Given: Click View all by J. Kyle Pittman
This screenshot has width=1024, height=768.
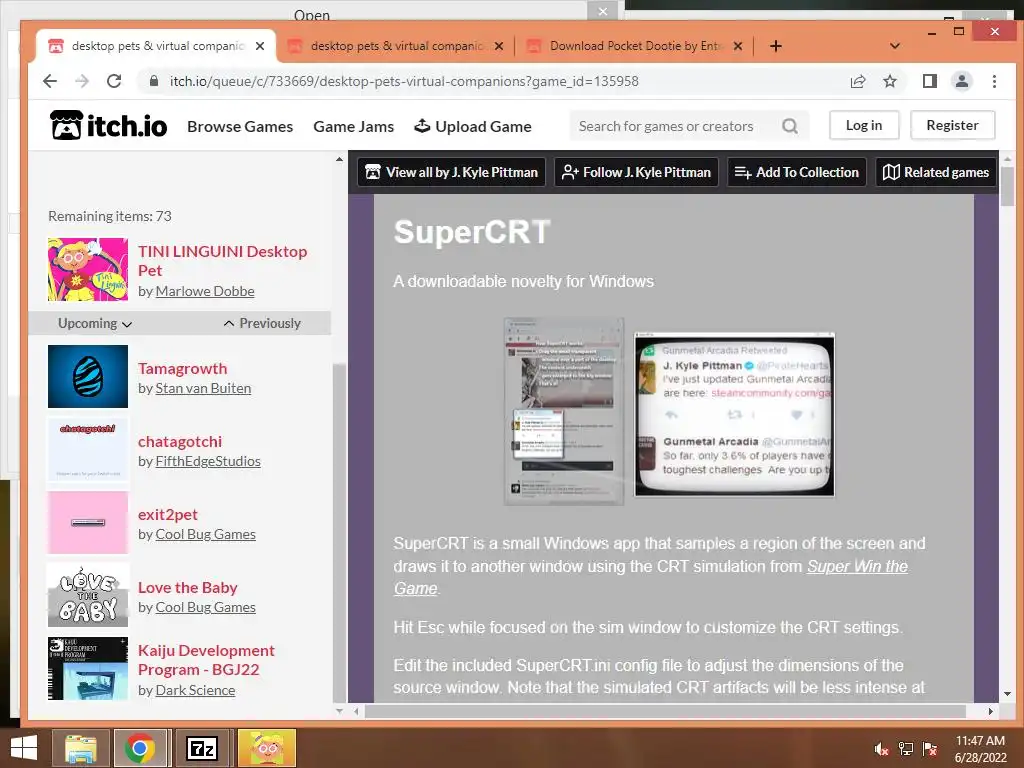Looking at the screenshot, I should tap(451, 172).
